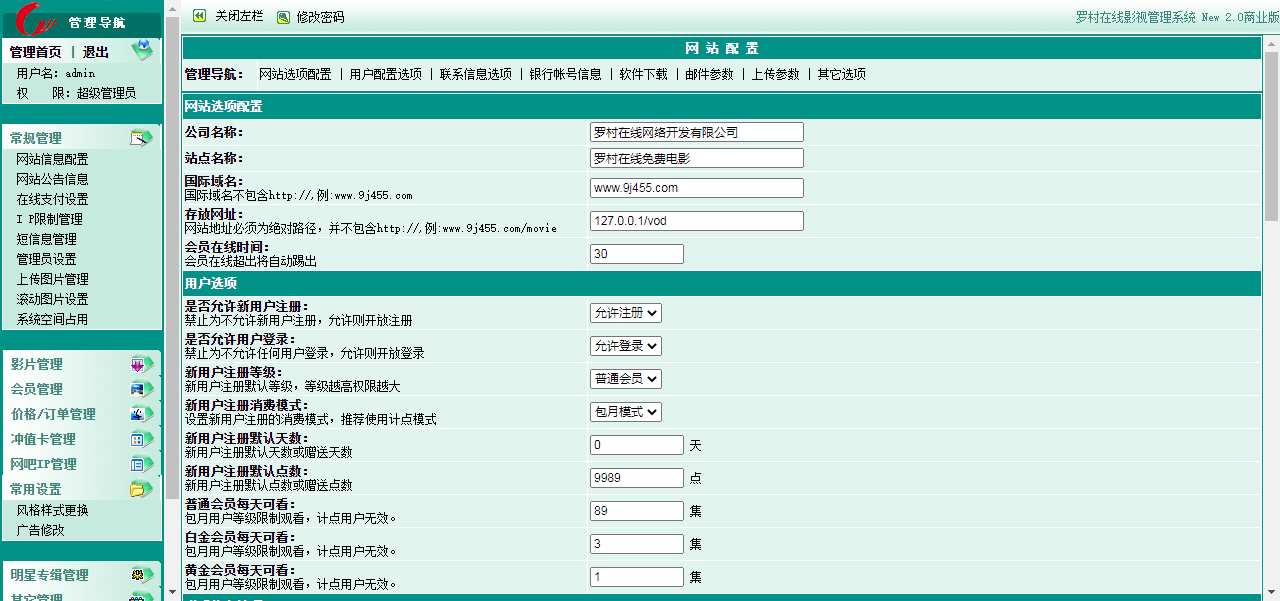Open 管理员设置 in the sidebar
The image size is (1280, 601).
coord(46,259)
